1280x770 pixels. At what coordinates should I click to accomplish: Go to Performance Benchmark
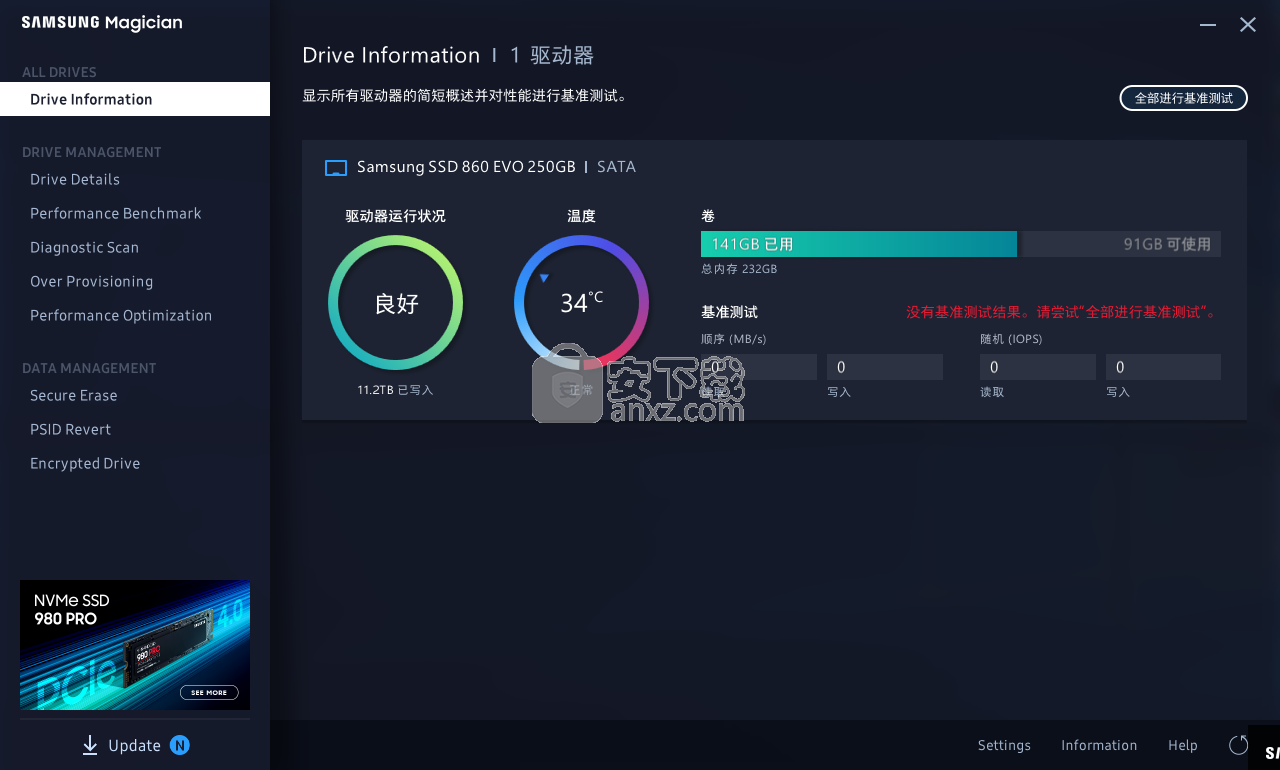116,214
